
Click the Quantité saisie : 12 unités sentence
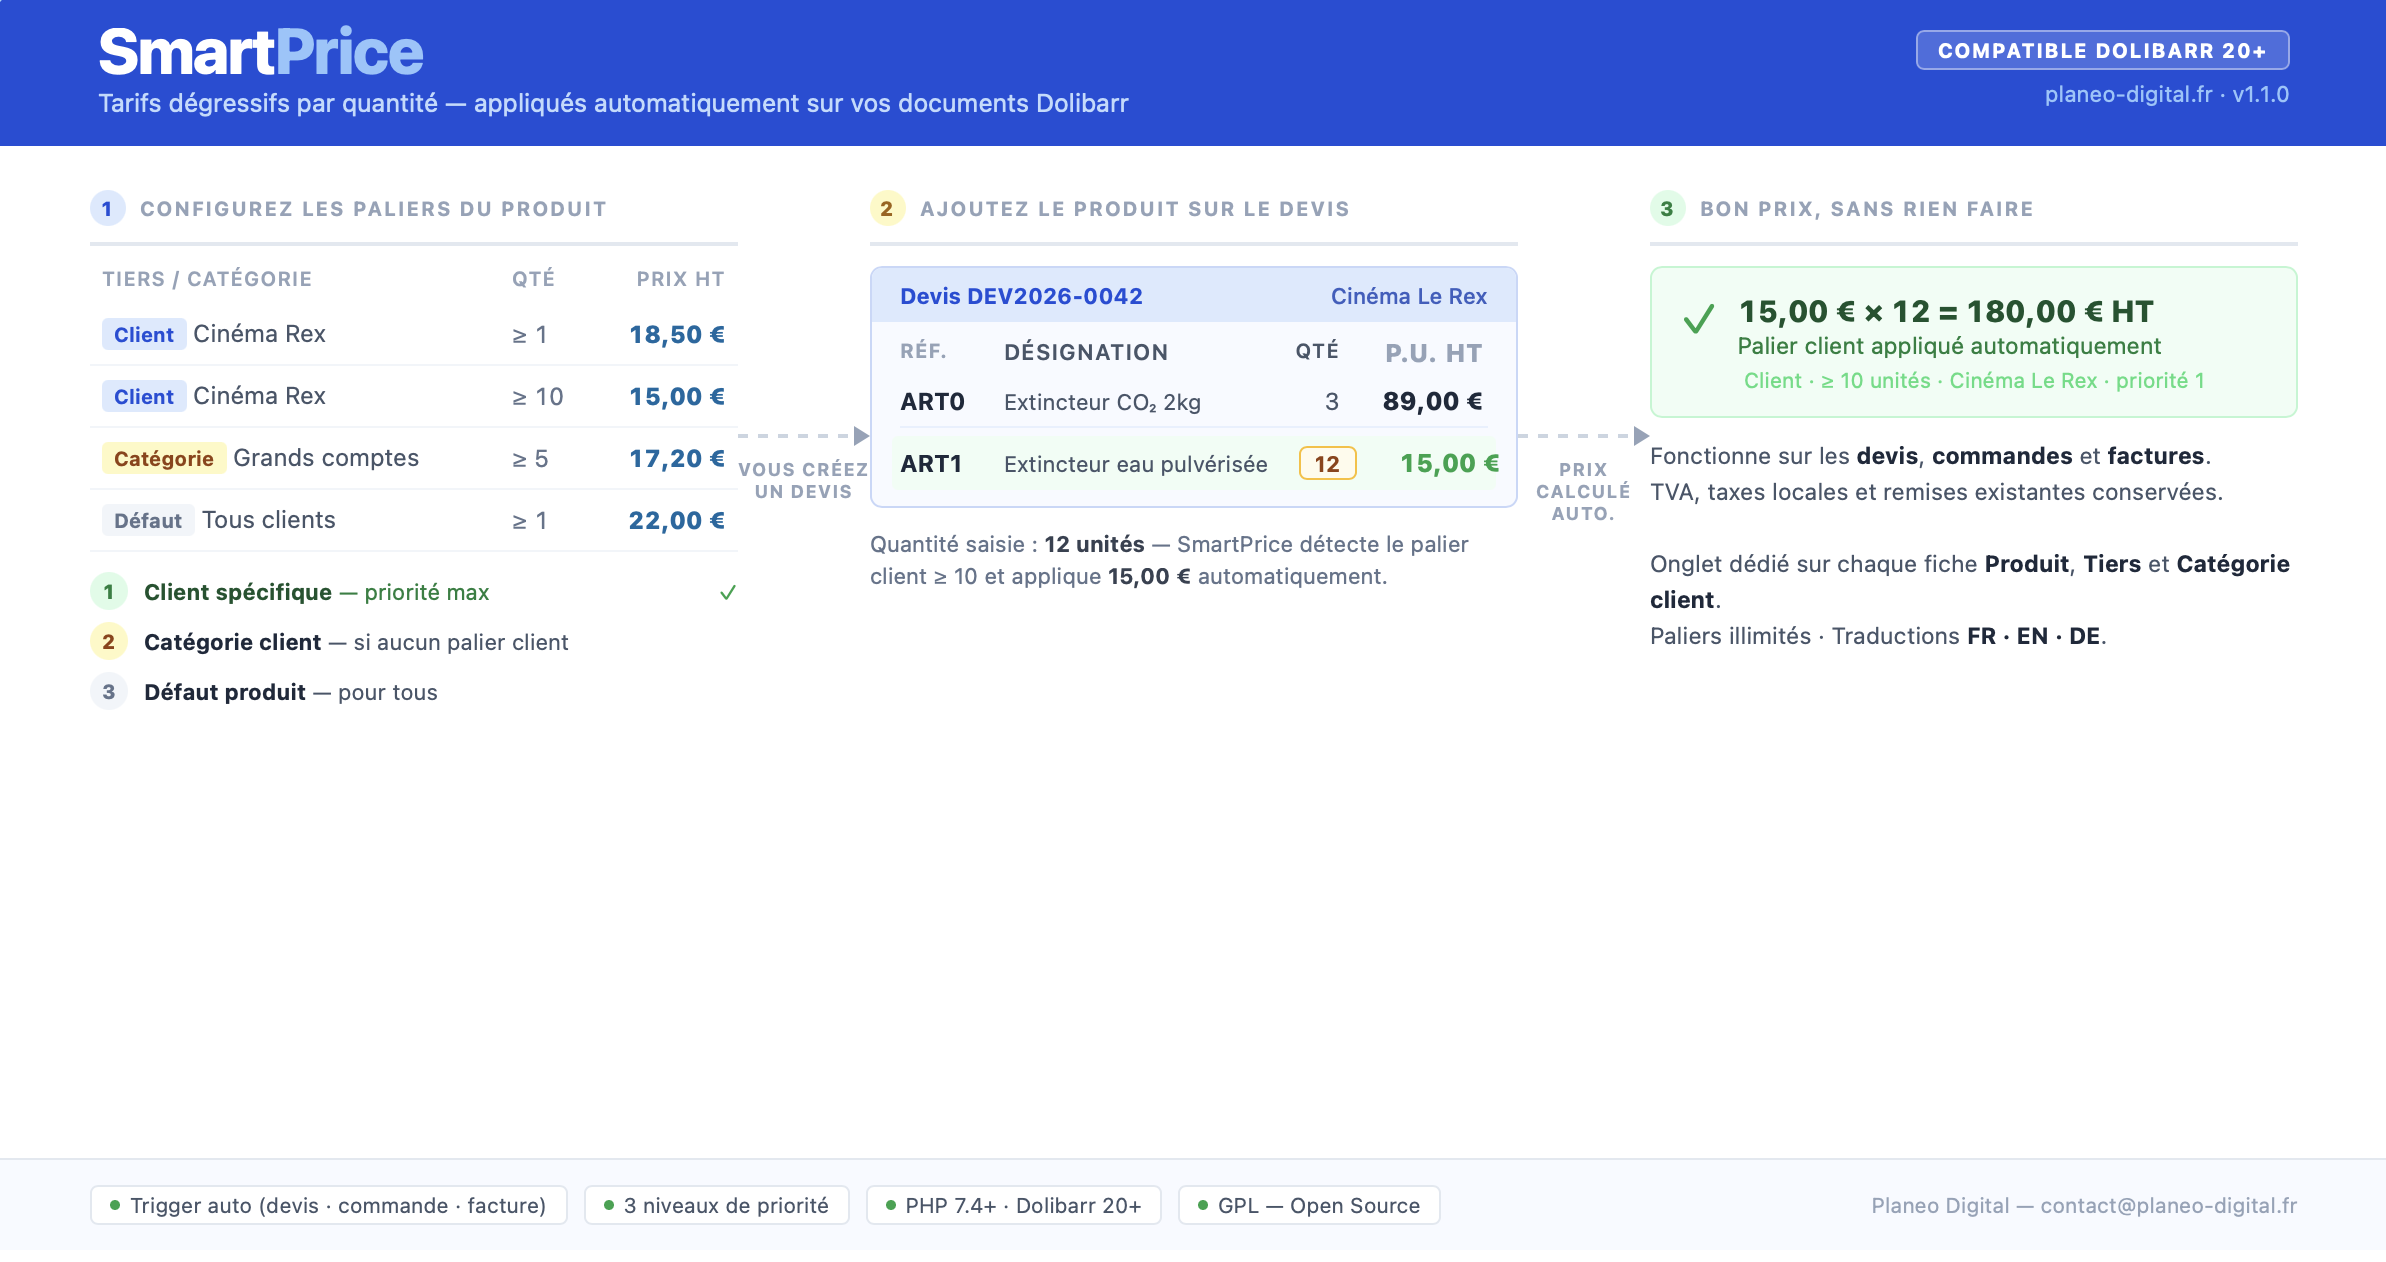coord(1169,560)
